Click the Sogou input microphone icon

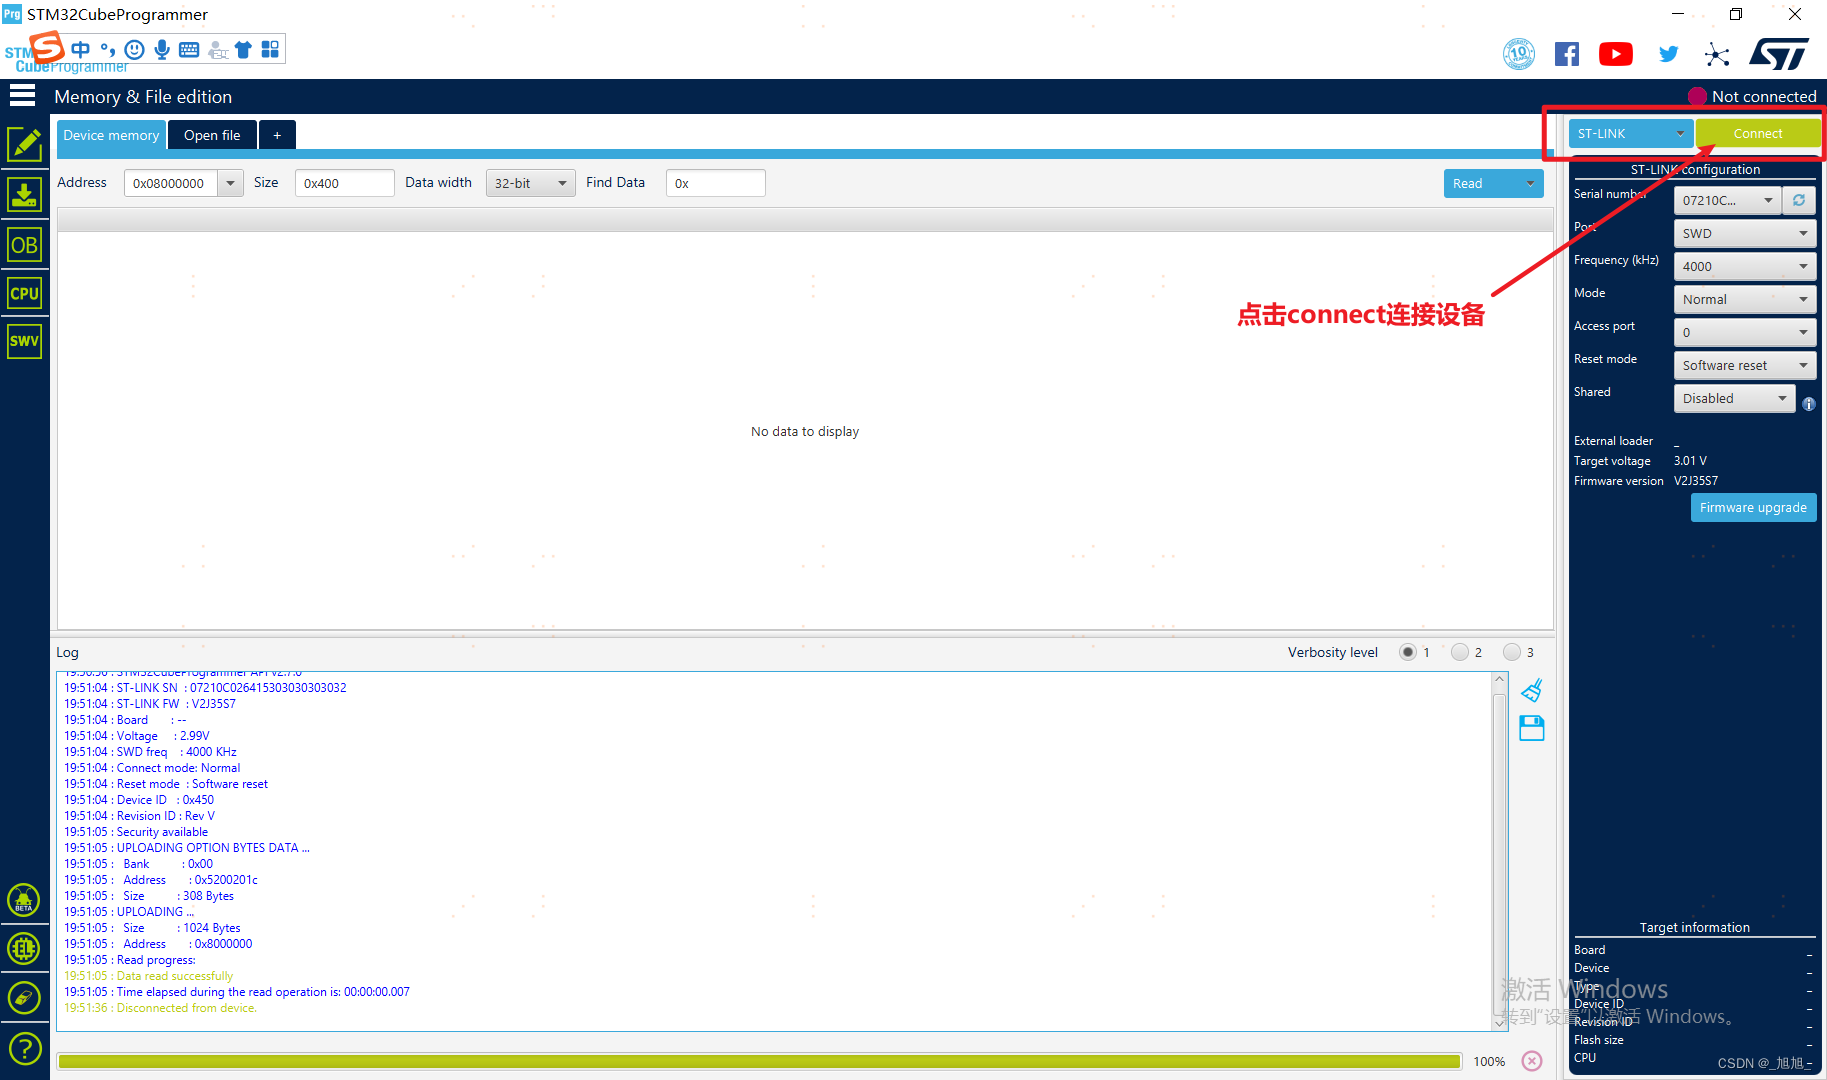[162, 49]
